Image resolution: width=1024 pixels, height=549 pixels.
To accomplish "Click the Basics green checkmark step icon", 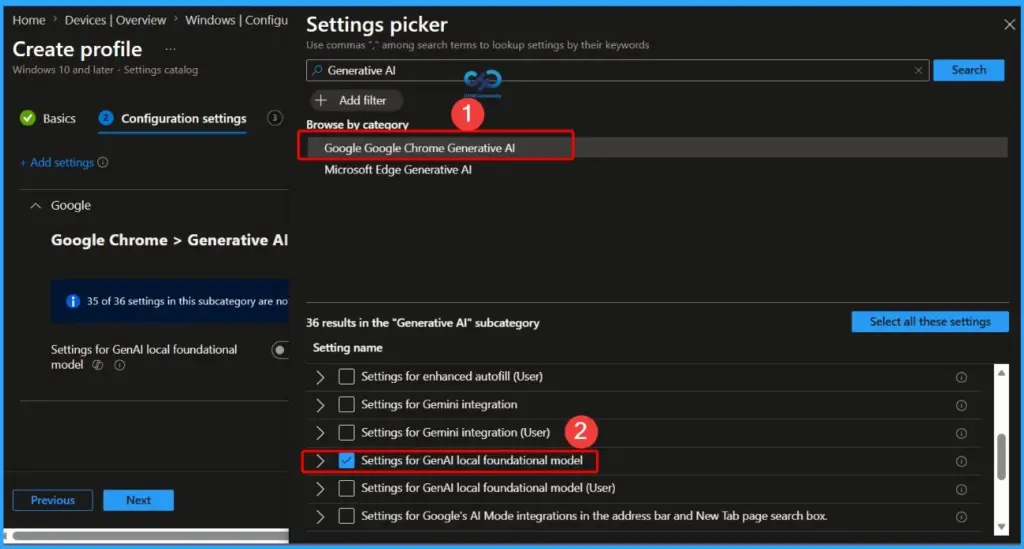I will point(27,118).
